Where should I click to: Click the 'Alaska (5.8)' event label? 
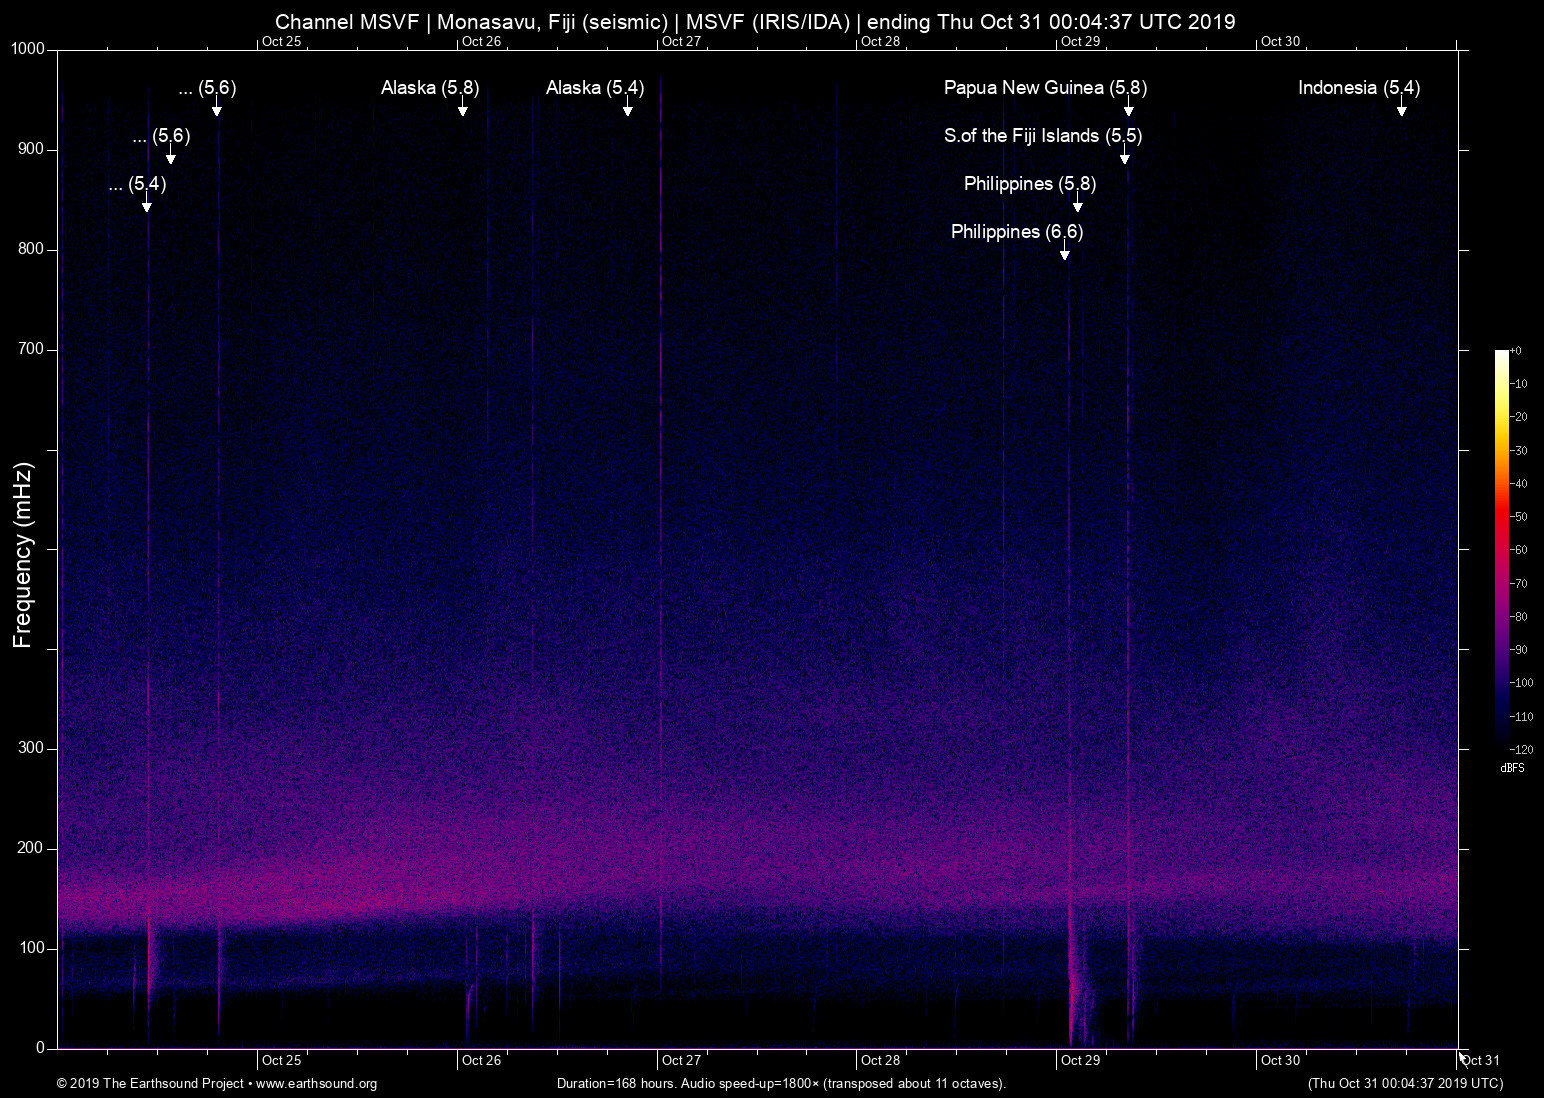430,88
